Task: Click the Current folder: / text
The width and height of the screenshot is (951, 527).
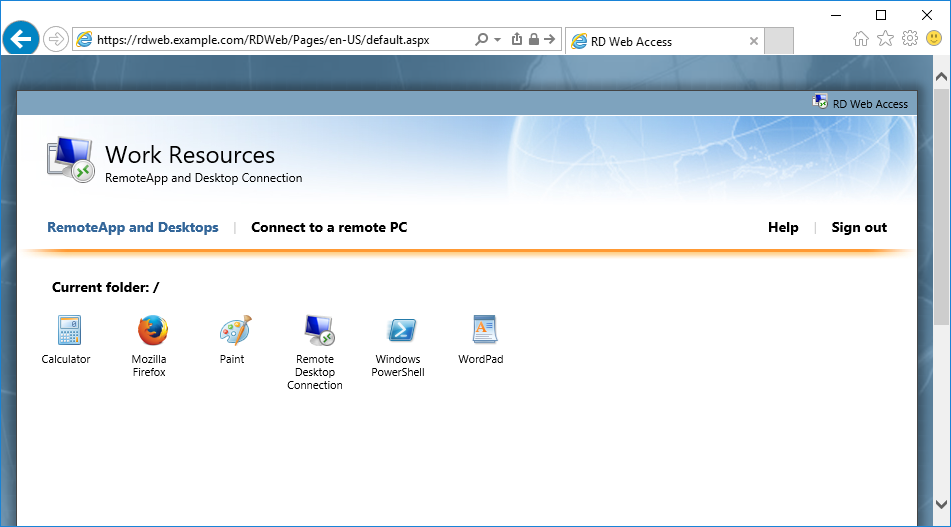Action: pyautogui.click(x=106, y=287)
